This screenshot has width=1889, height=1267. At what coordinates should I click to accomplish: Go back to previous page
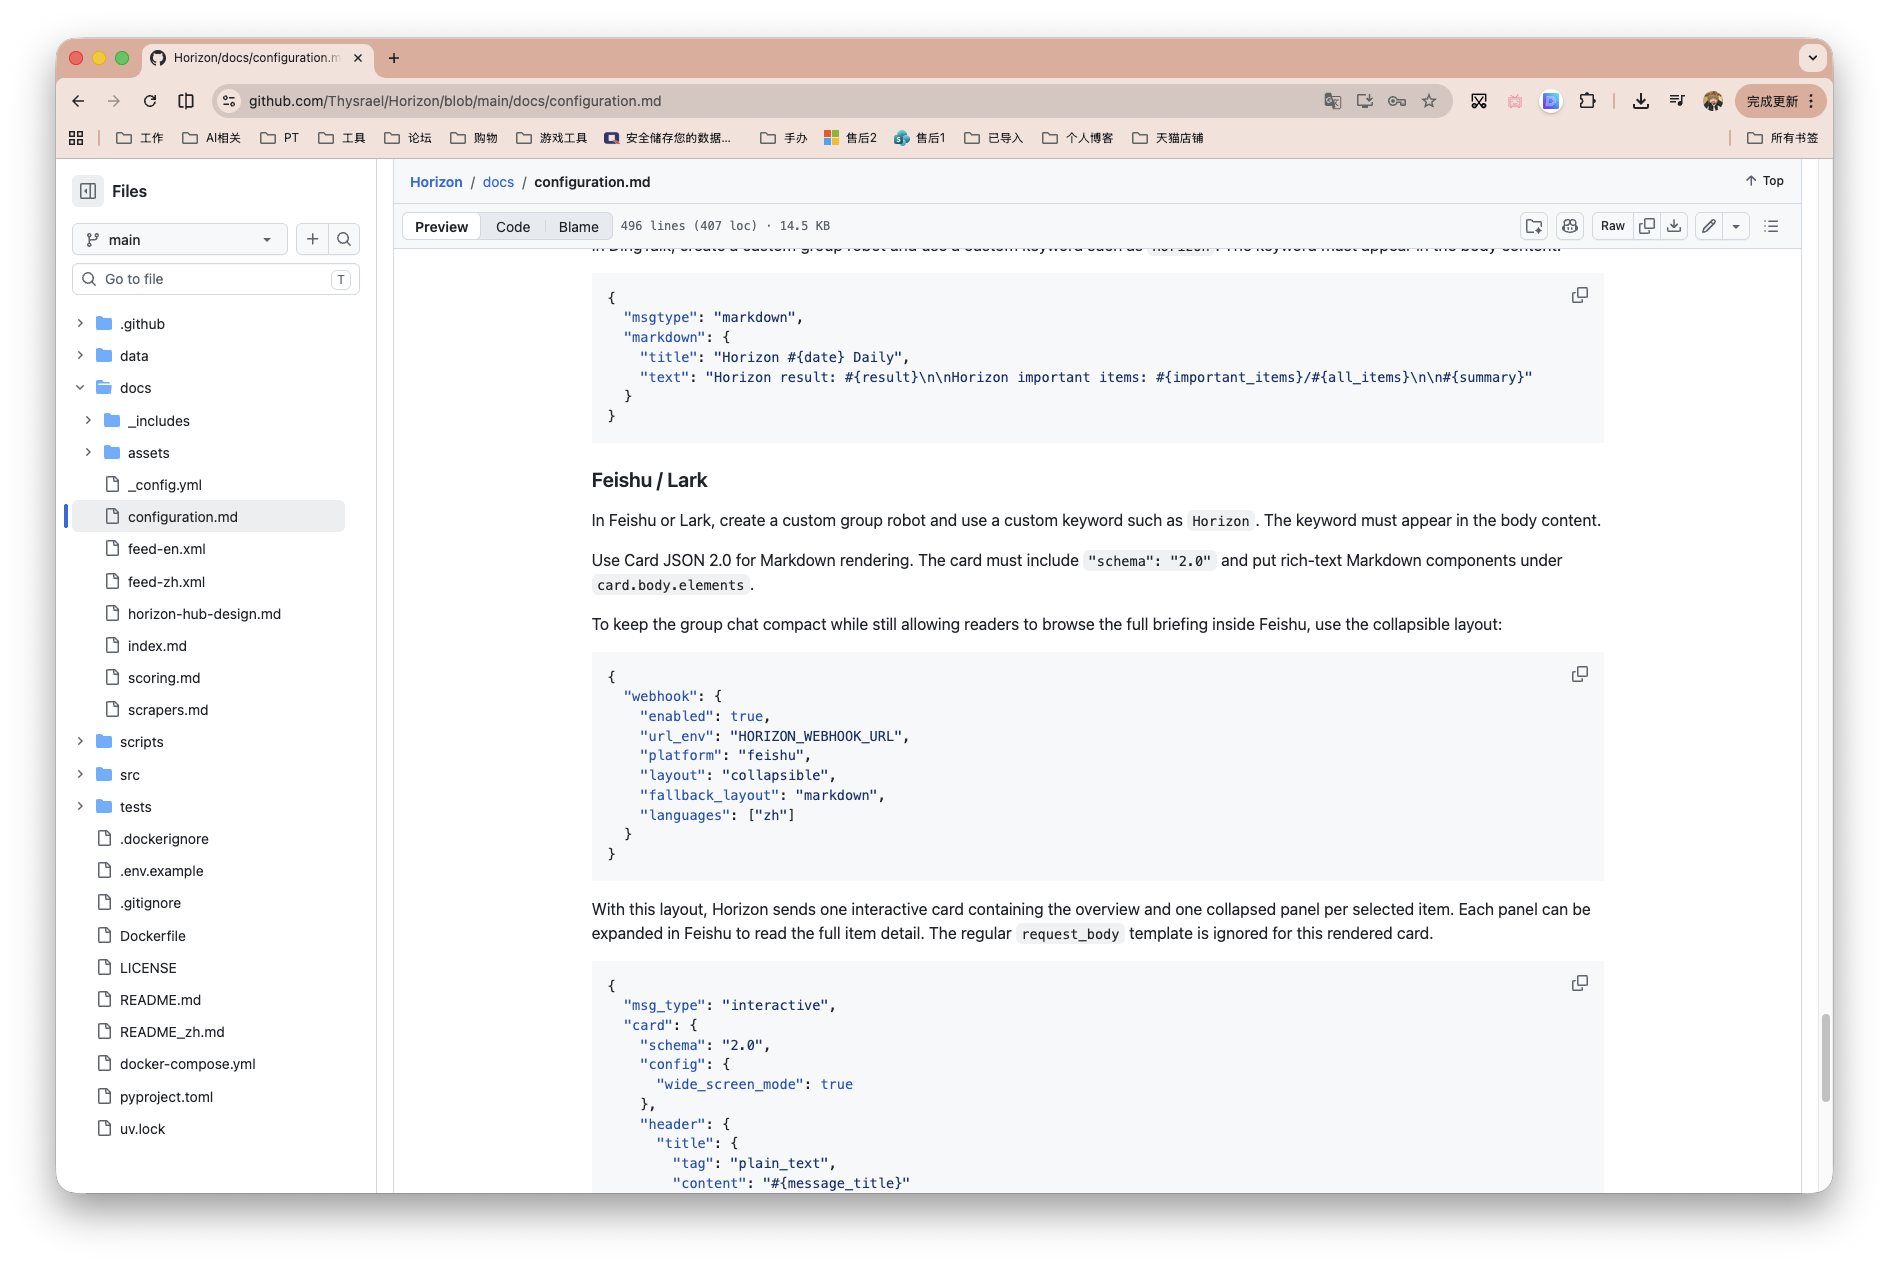[78, 101]
